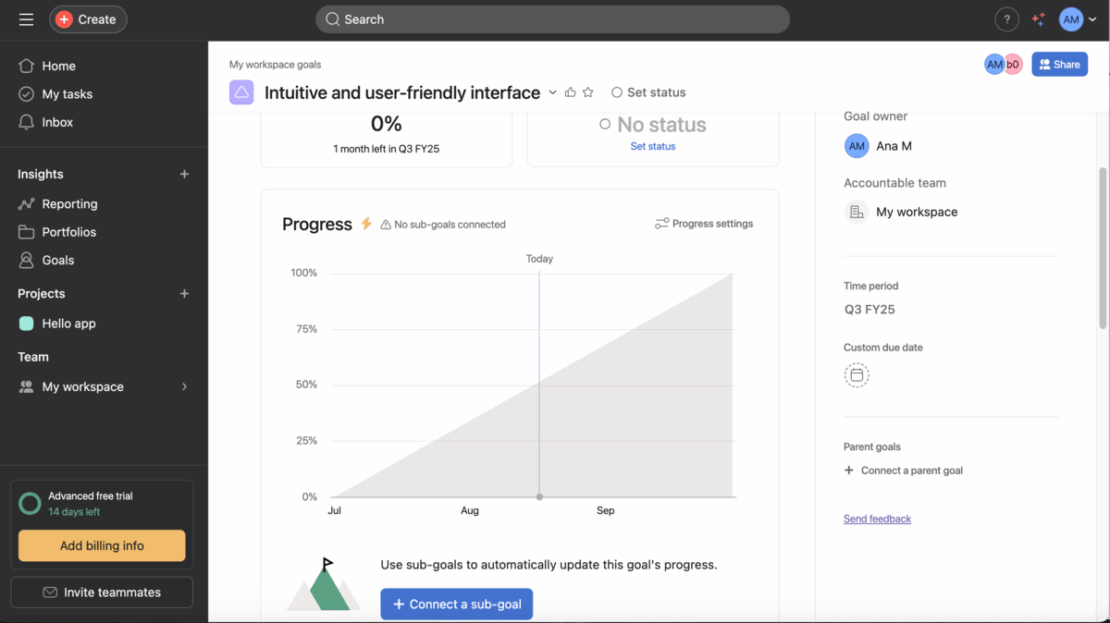Image resolution: width=1110 pixels, height=623 pixels.
Task: Open the Send feedback link
Action: click(x=876, y=518)
